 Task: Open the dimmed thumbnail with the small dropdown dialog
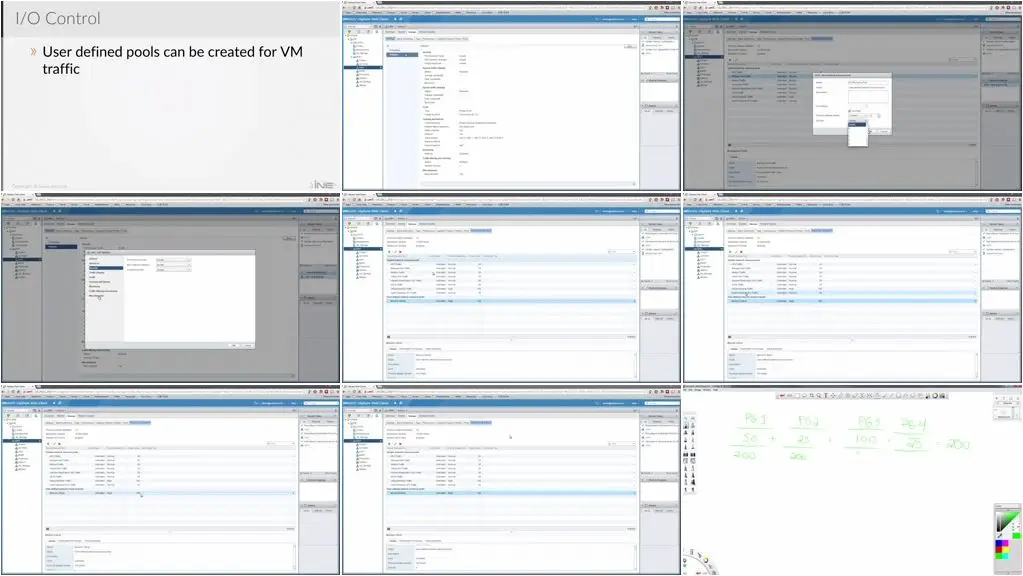pos(852,96)
